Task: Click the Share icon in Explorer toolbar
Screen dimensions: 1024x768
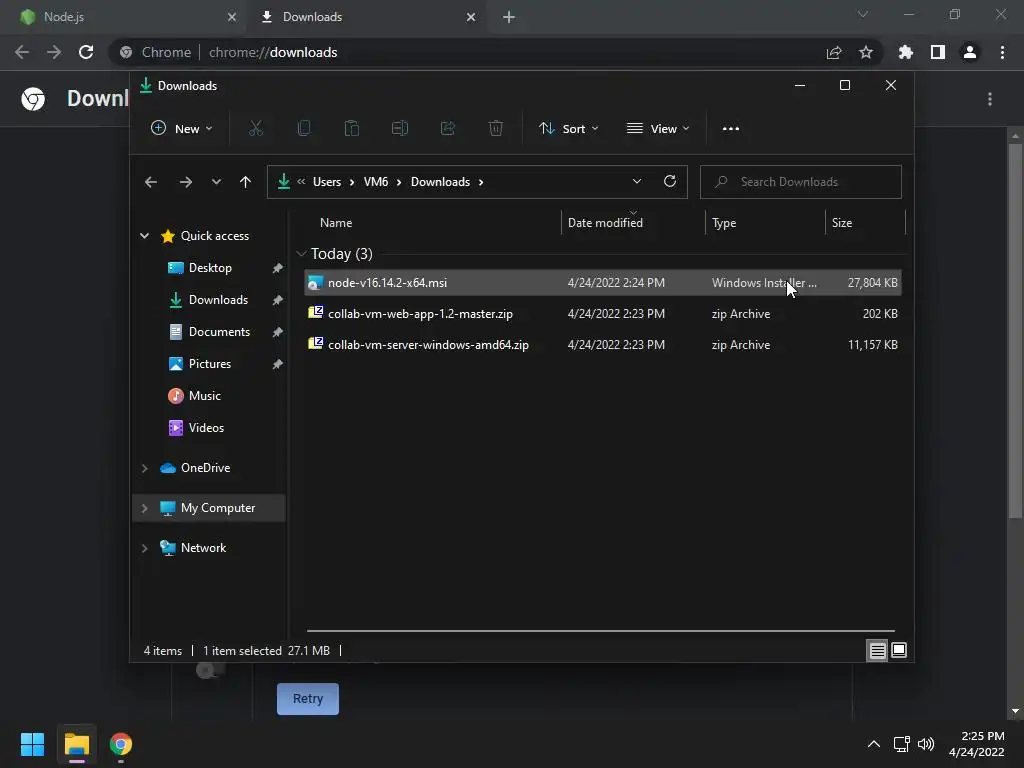Action: 448,129
